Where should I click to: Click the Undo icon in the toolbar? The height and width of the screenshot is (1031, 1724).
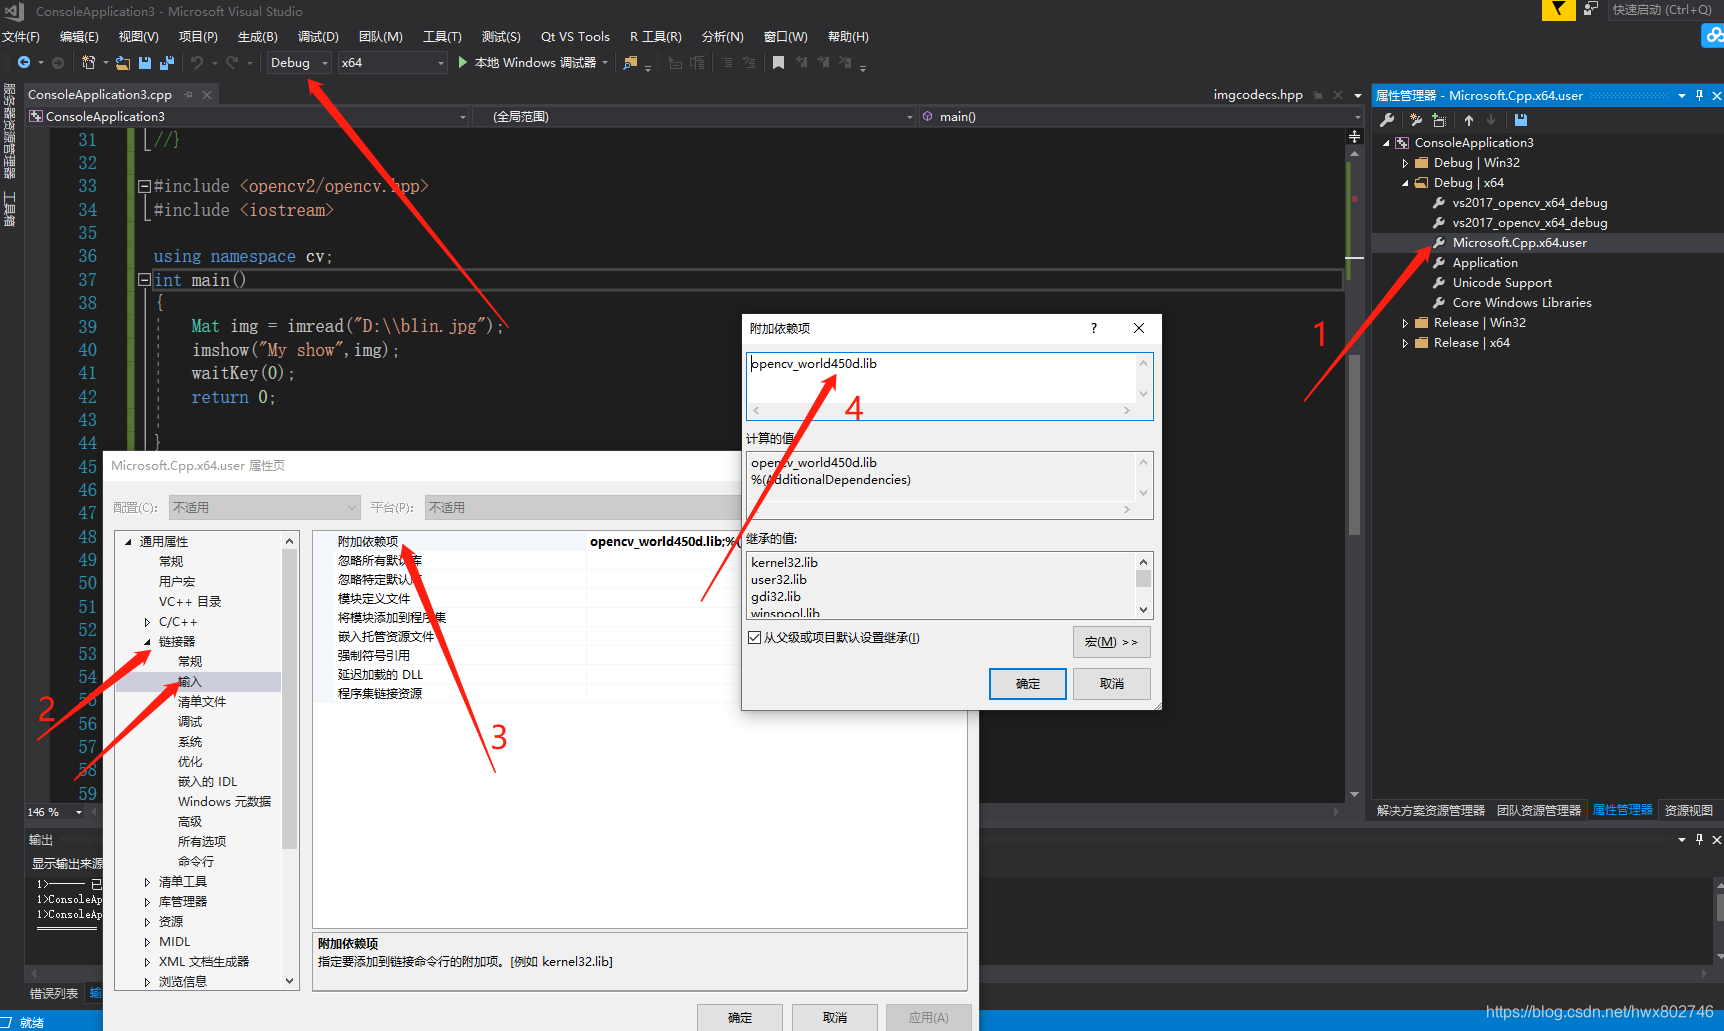coord(197,62)
